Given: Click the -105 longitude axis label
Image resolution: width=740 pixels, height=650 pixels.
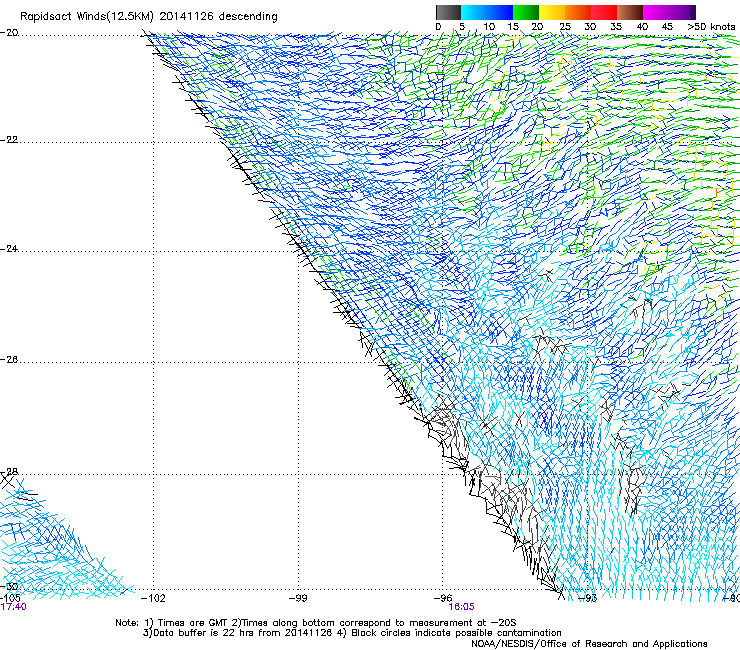Looking at the screenshot, I should (10, 598).
